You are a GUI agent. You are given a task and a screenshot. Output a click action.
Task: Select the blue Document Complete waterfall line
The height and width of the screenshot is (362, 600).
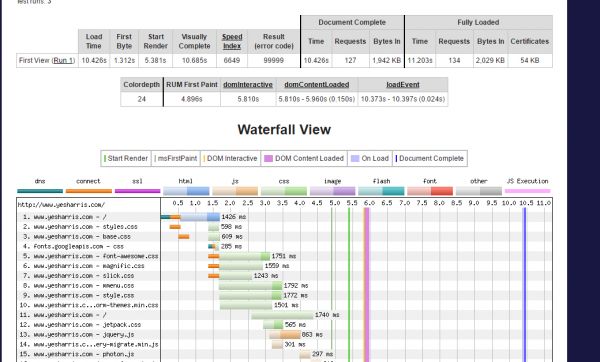tap(525, 284)
